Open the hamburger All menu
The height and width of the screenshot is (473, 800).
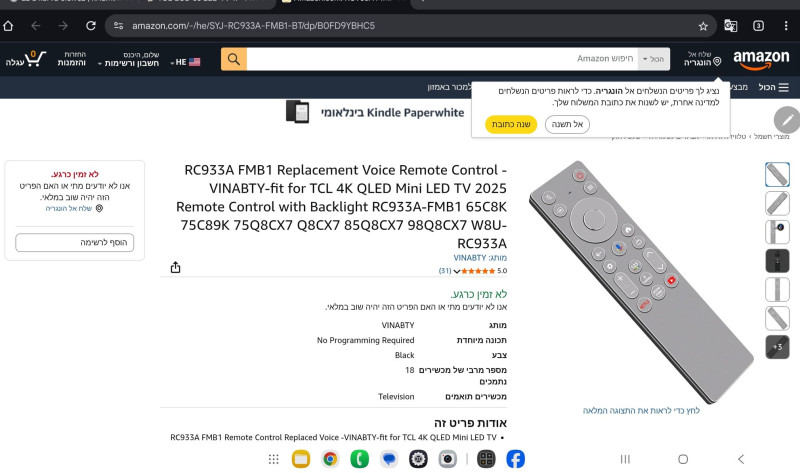pos(773,87)
